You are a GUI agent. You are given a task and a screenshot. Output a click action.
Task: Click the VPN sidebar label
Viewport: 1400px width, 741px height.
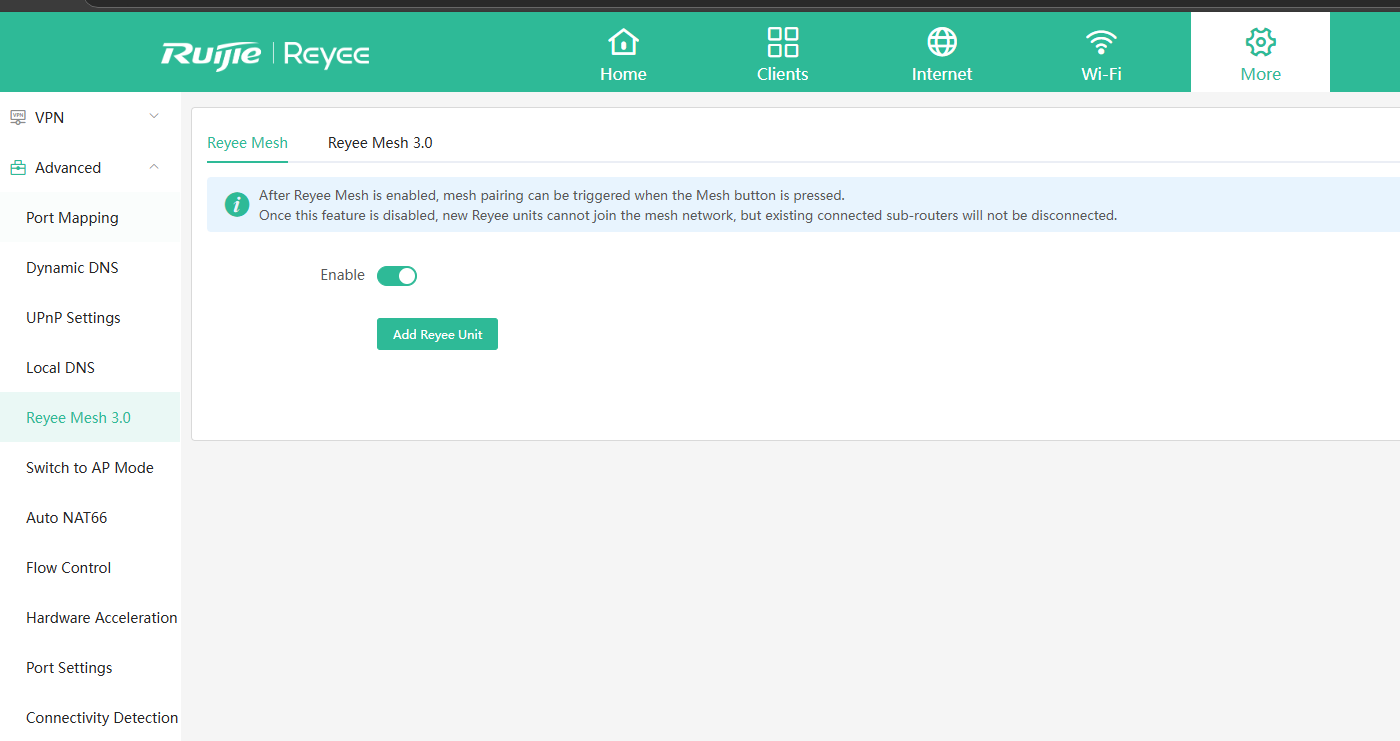tap(49, 117)
